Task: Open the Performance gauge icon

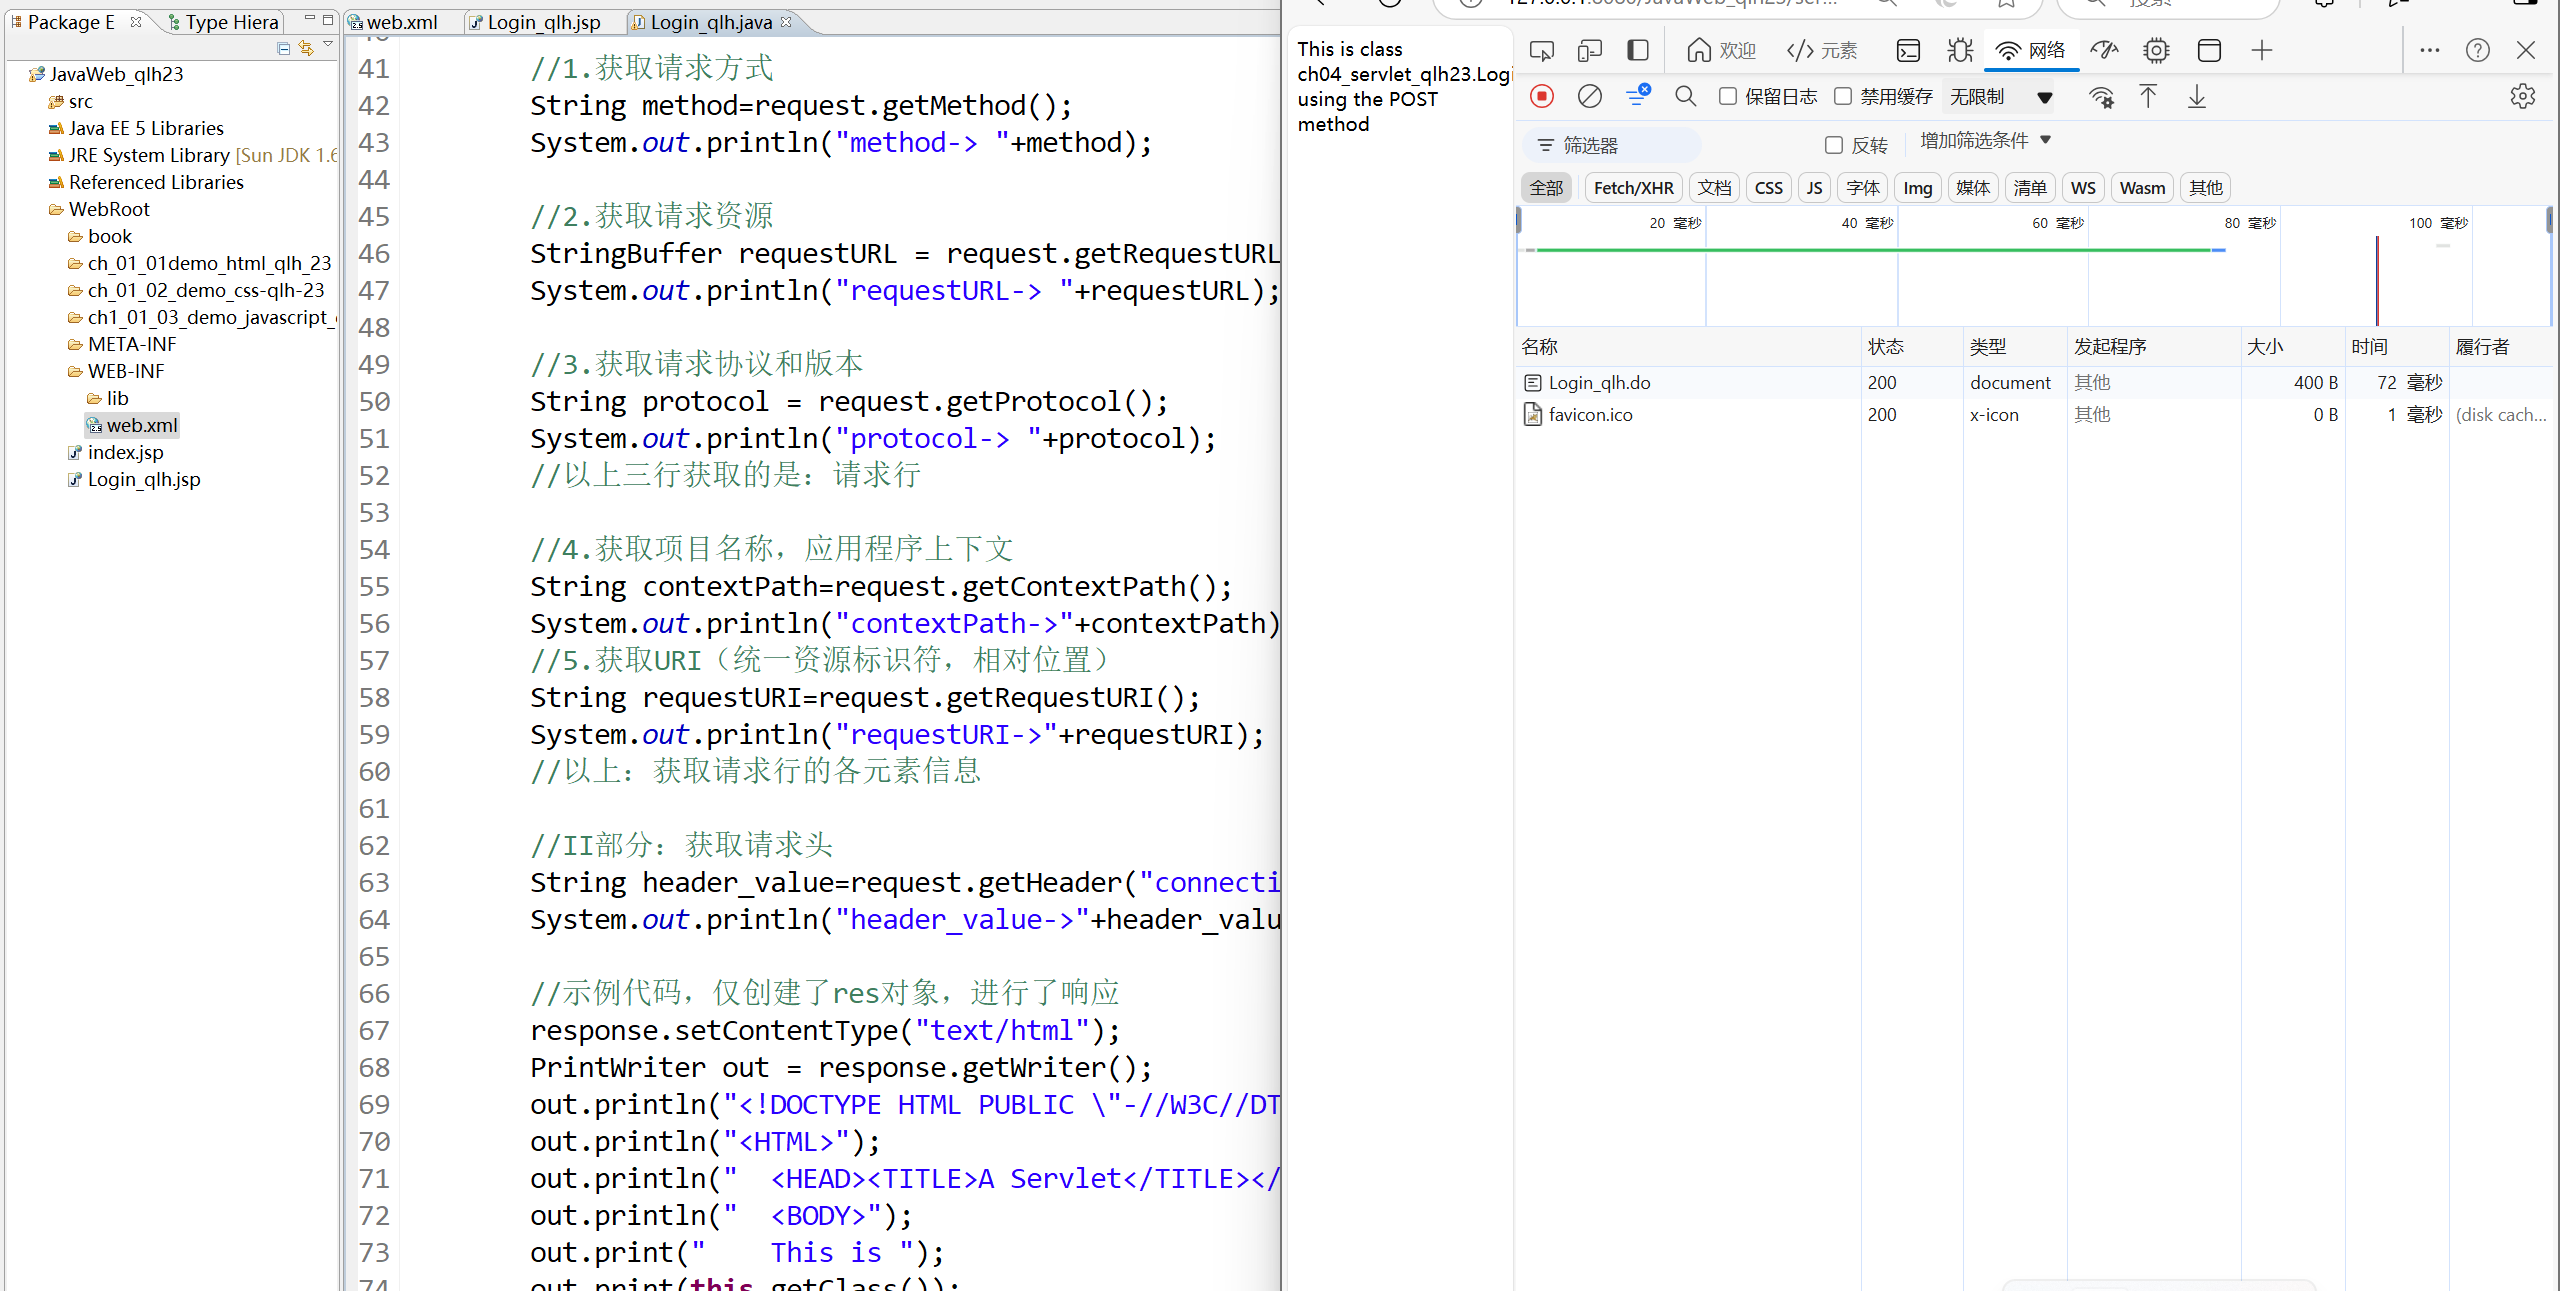Action: [x=2105, y=50]
